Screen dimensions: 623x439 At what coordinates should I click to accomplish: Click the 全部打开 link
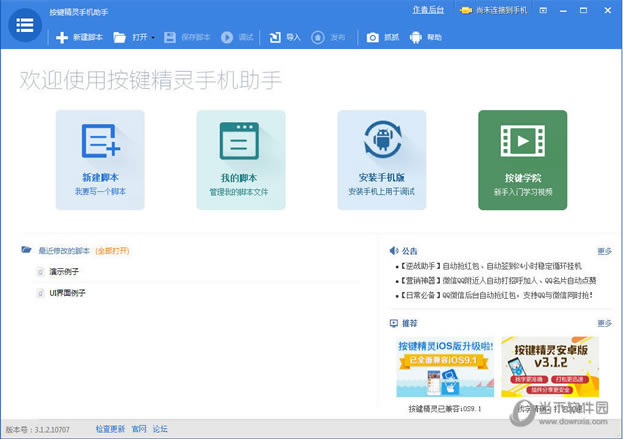point(113,250)
